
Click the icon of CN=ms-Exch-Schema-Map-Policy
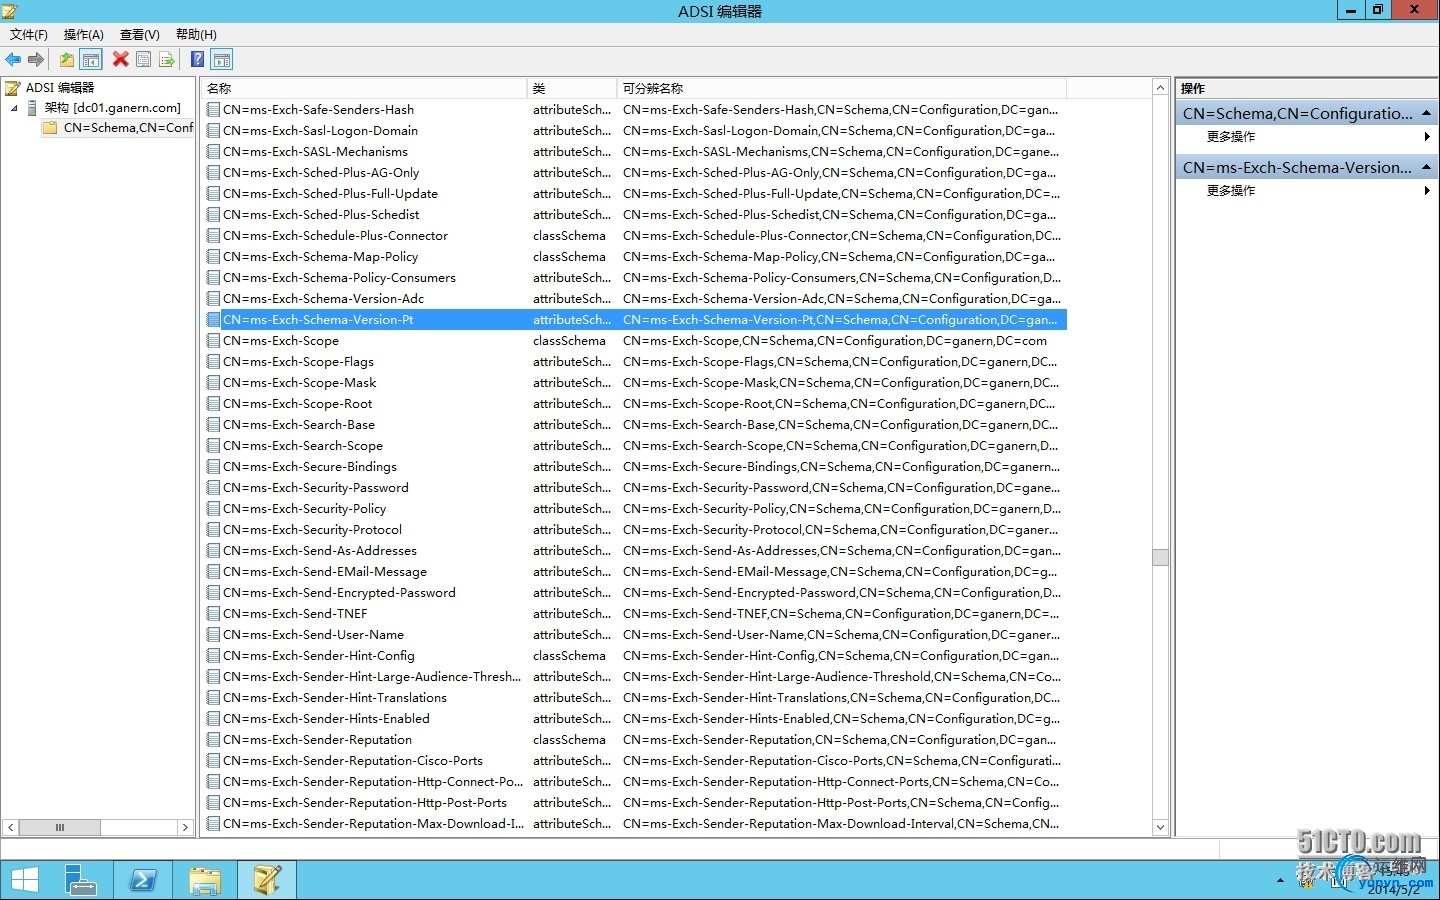(213, 257)
